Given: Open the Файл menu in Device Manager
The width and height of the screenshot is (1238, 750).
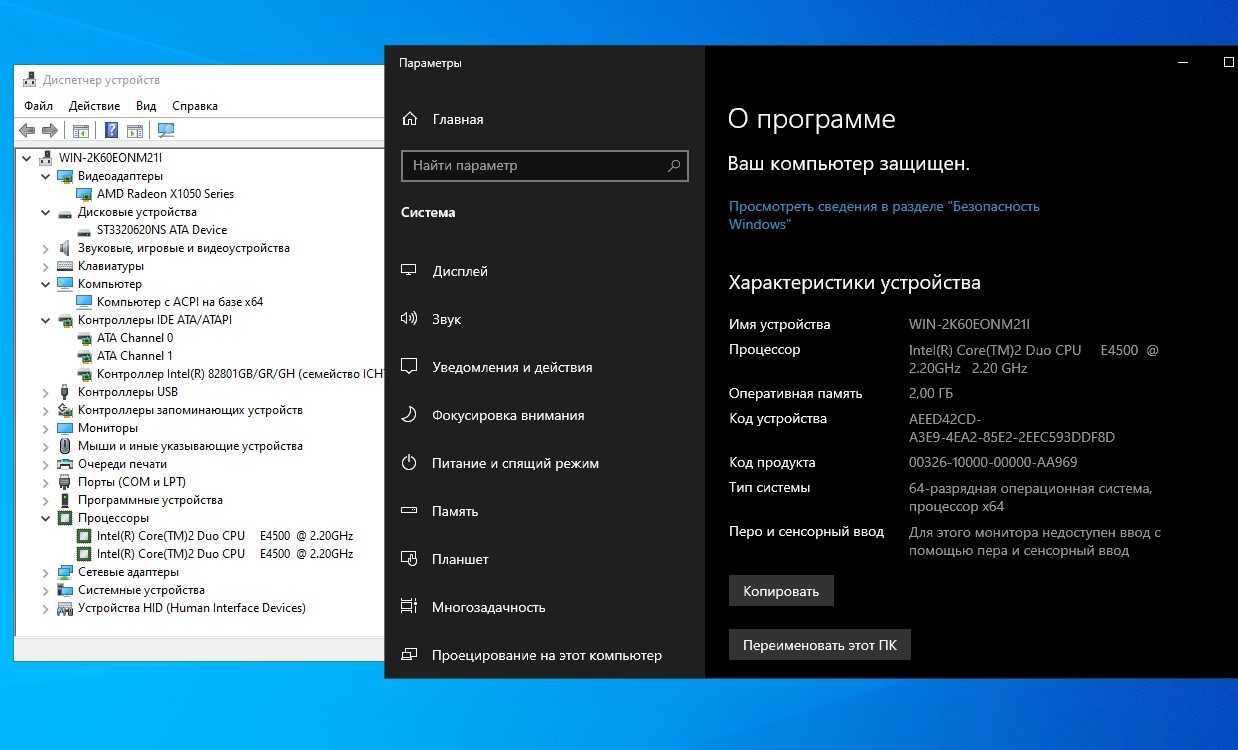Looking at the screenshot, I should (x=39, y=106).
